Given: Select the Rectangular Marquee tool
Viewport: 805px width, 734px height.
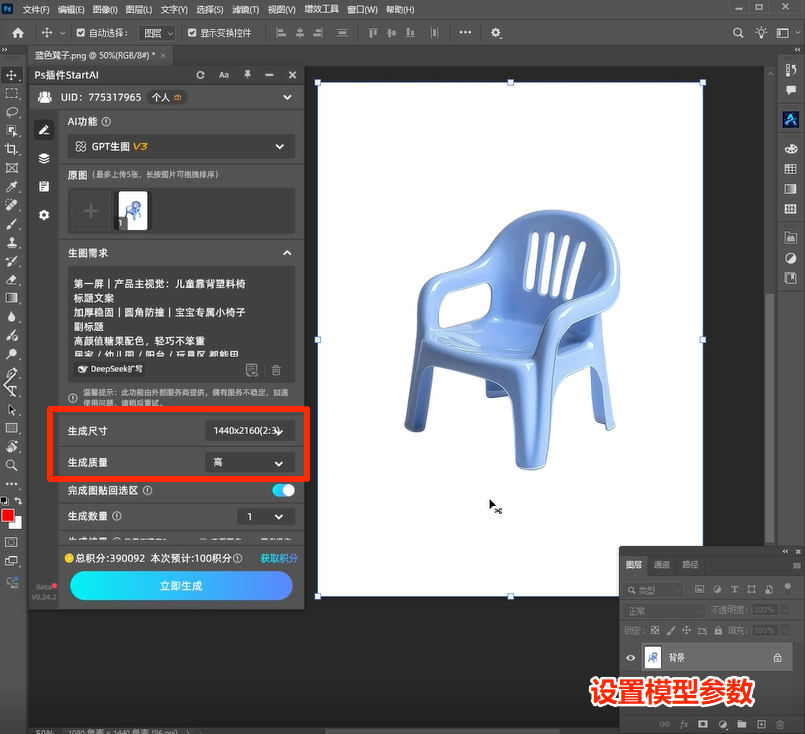Looking at the screenshot, I should 11,93.
